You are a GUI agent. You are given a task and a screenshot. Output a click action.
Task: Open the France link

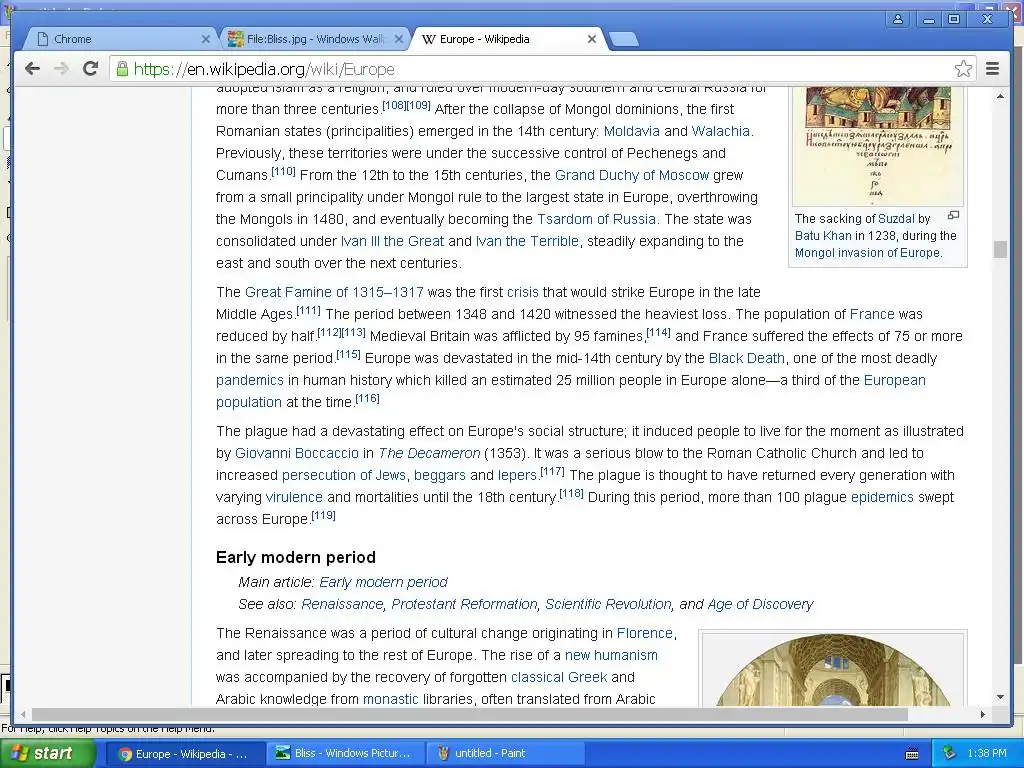point(872,314)
